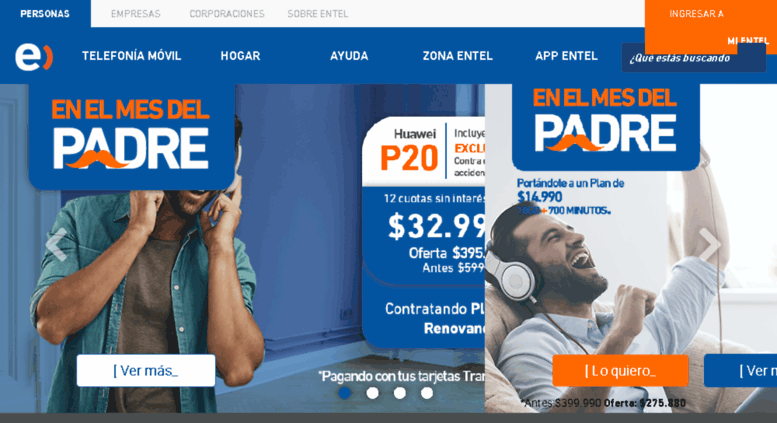Viewport: 777px width, 423px height.
Task: Advance carousel with next arrow
Action: pyautogui.click(x=710, y=244)
